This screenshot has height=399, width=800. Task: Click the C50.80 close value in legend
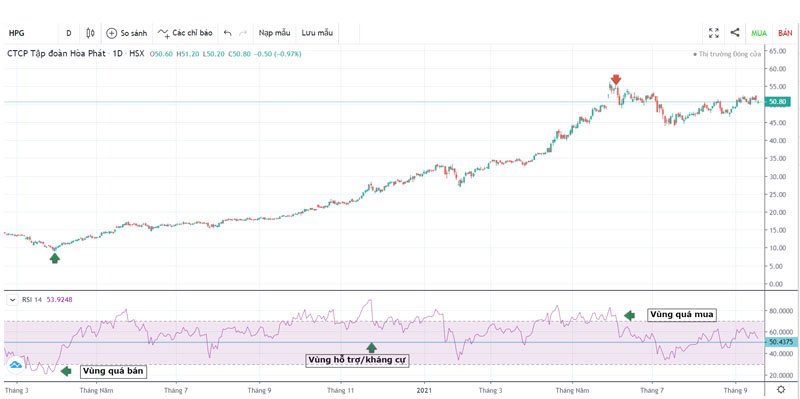[239, 54]
